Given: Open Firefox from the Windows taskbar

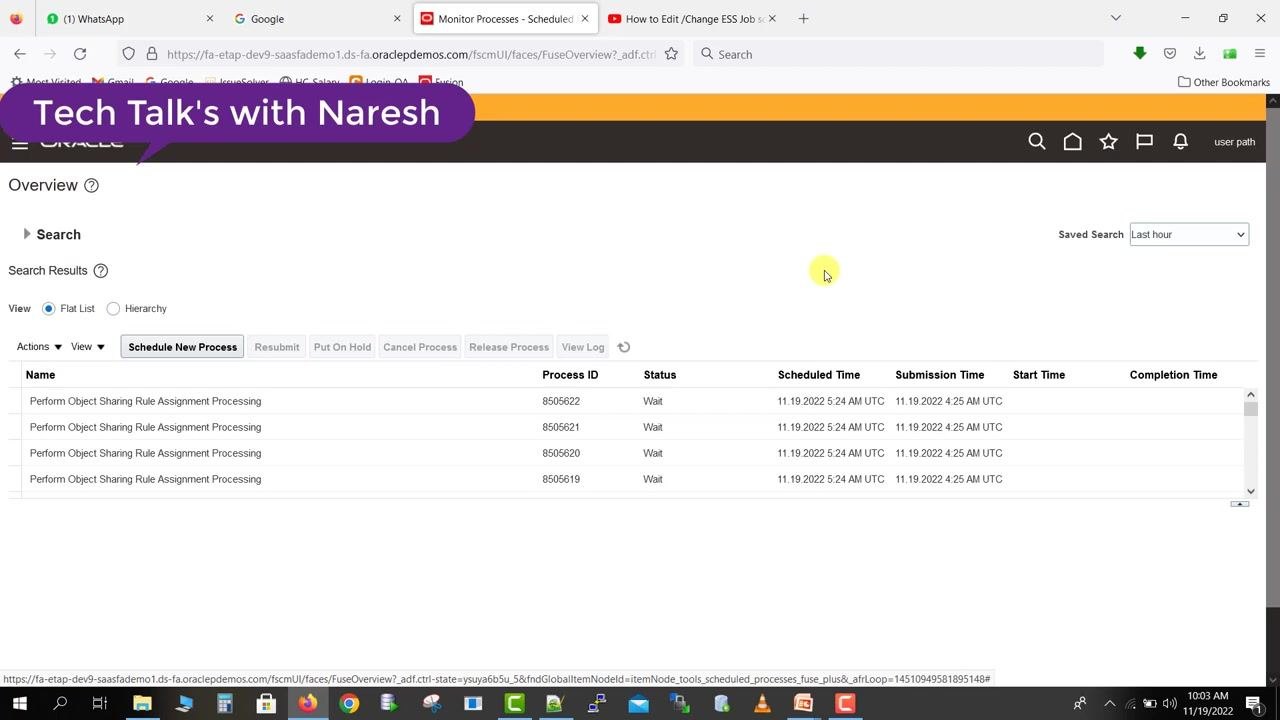Looking at the screenshot, I should tap(307, 704).
